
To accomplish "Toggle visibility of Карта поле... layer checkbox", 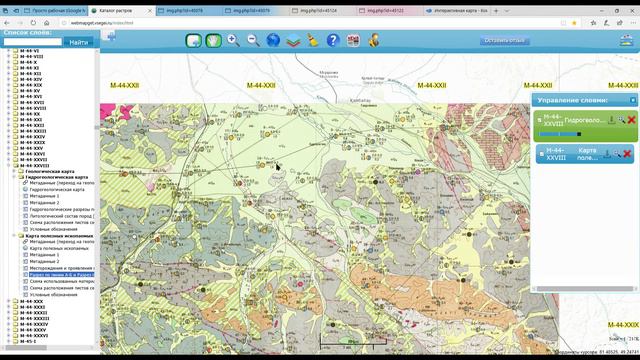I will coord(542,154).
